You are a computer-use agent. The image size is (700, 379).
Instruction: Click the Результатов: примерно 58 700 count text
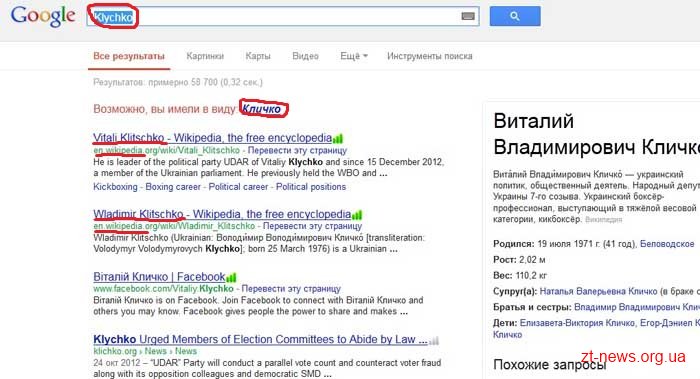[178, 82]
